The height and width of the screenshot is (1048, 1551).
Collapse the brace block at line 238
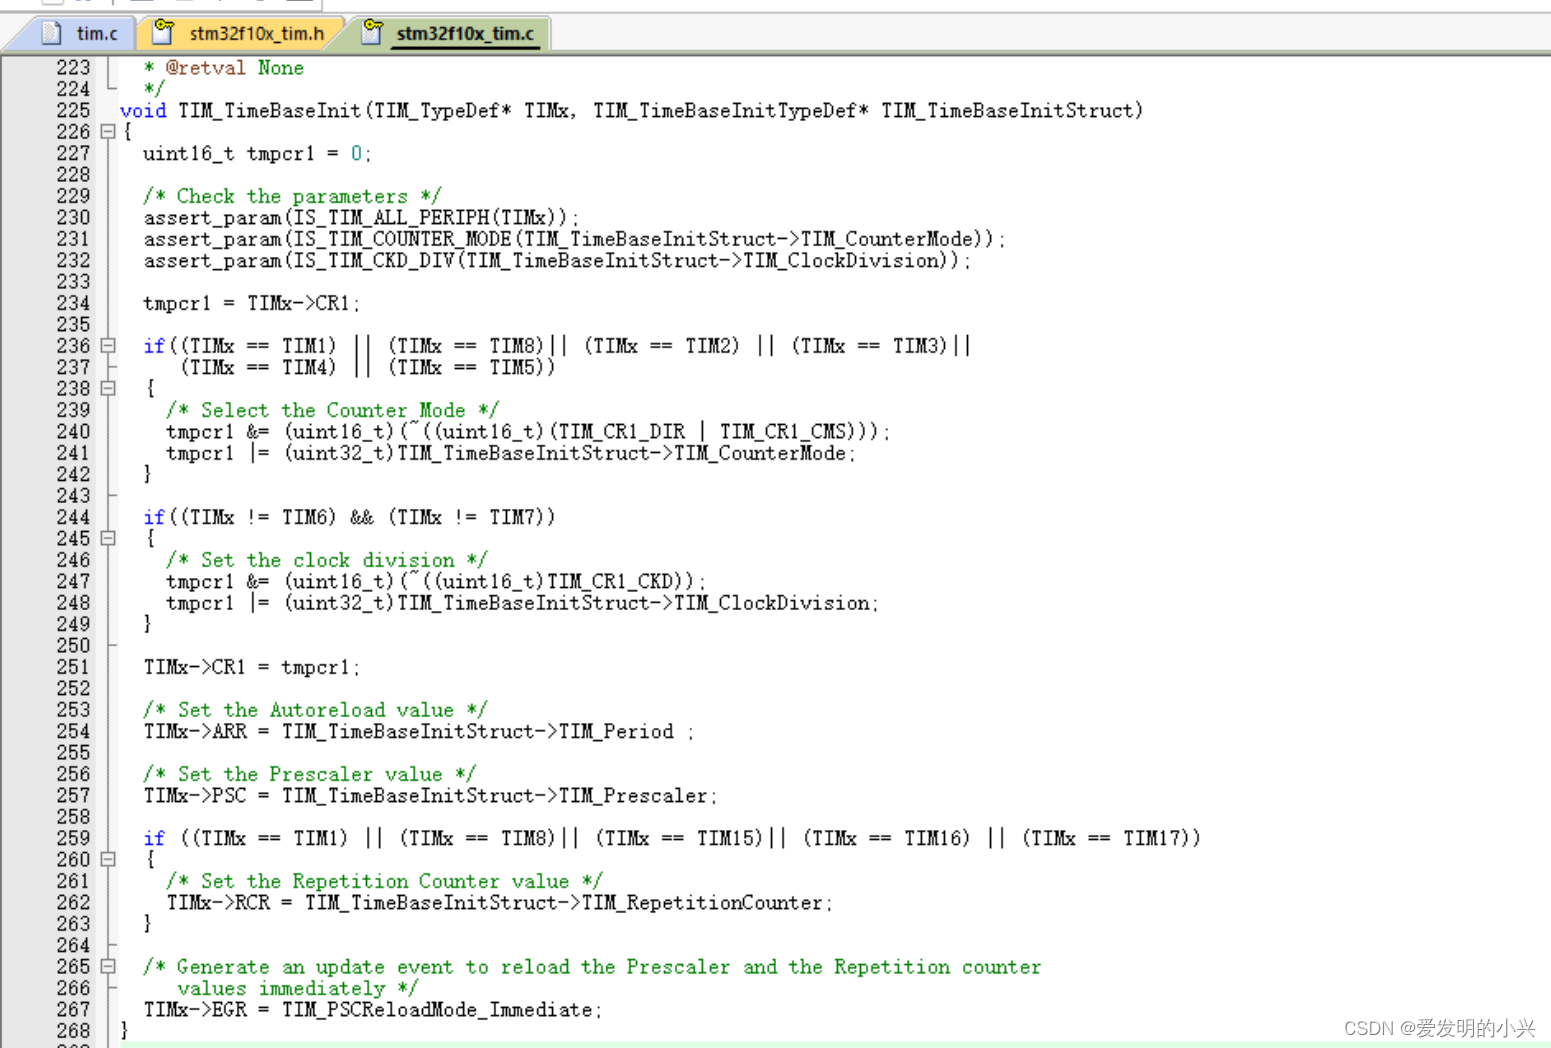click(x=108, y=389)
